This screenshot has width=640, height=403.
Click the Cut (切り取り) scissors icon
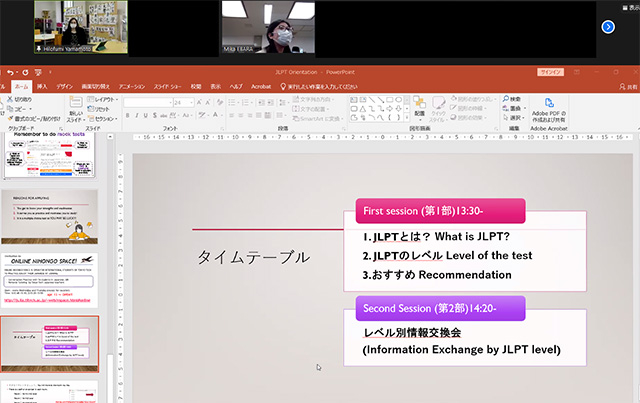[x=10, y=99]
